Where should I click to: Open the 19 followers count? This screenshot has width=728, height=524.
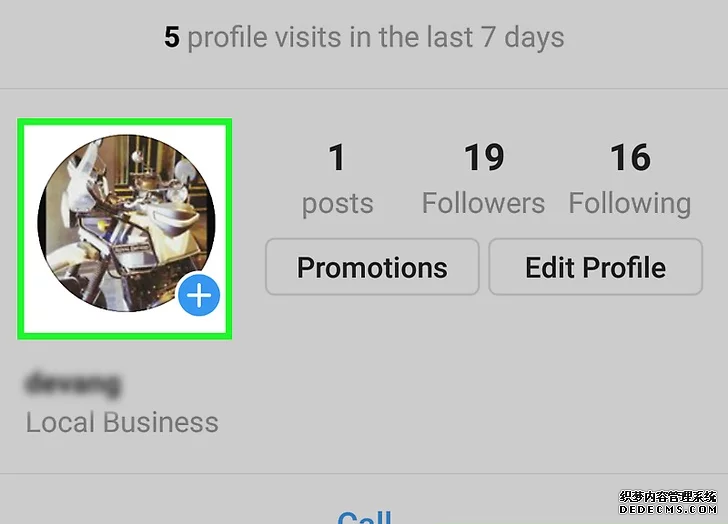484,158
